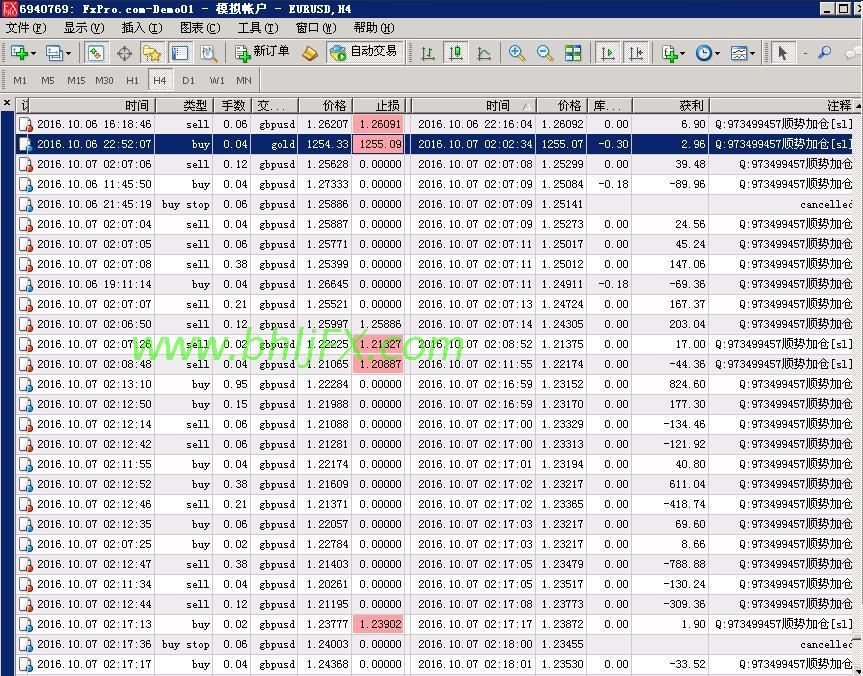The height and width of the screenshot is (676, 863).
Task: Click the first cancelled buy stop row
Action: 435,204
